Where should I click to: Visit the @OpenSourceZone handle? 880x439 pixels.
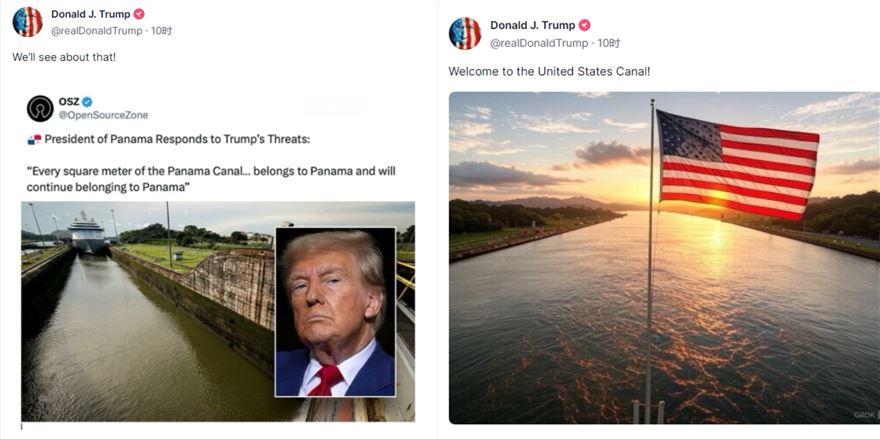pyautogui.click(x=103, y=115)
